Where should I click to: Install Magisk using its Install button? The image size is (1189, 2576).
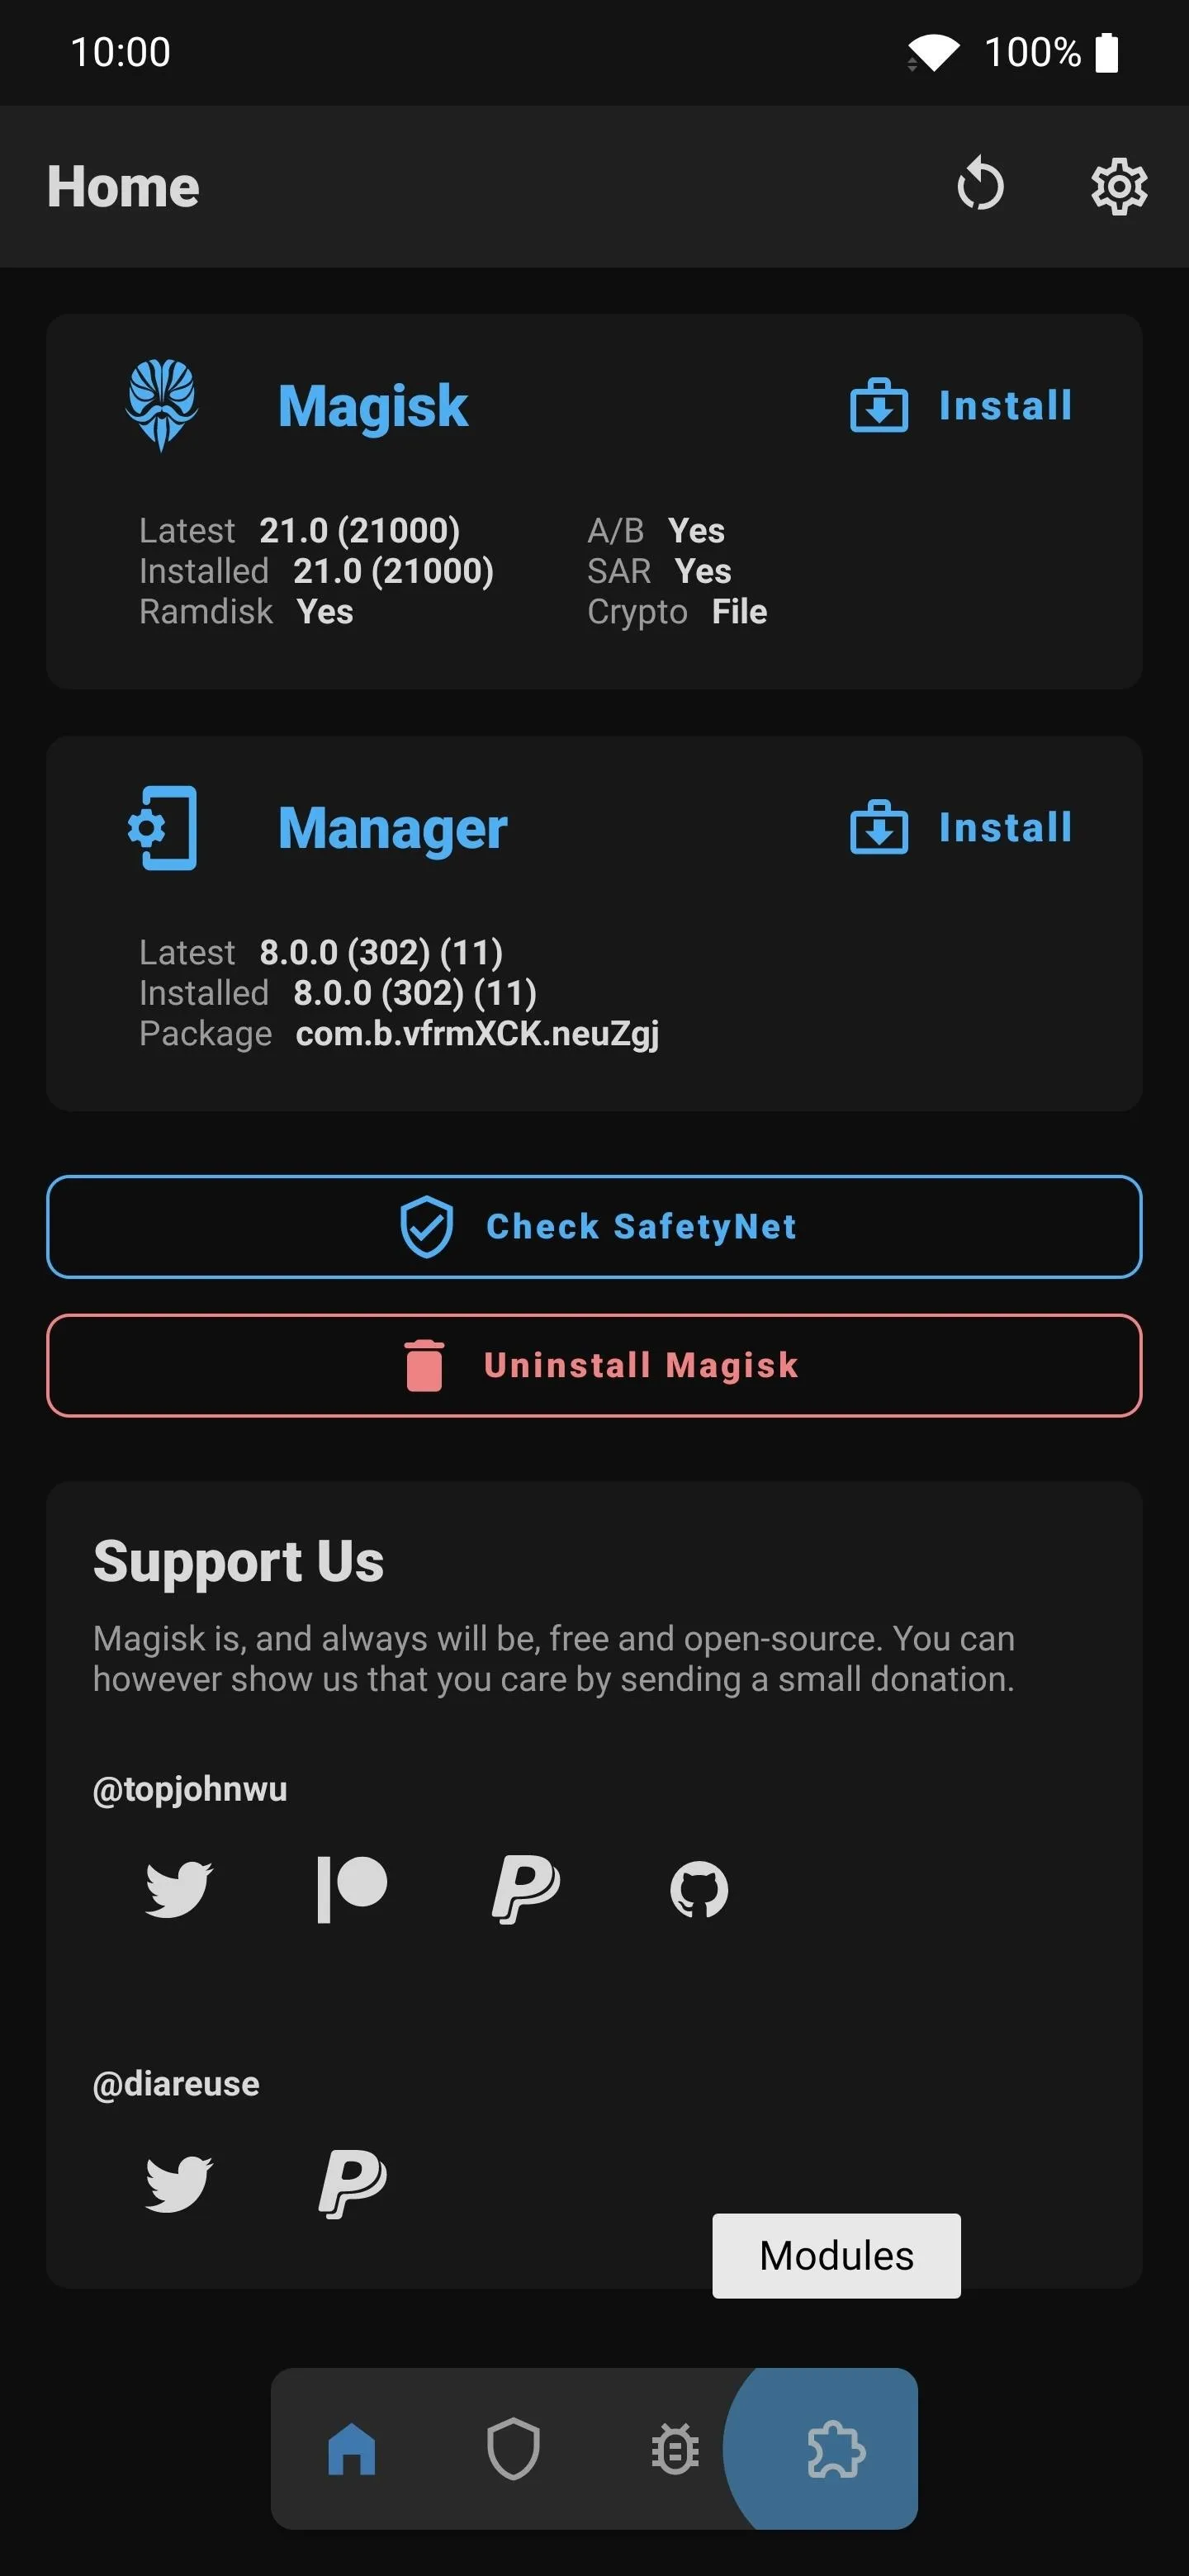point(961,405)
